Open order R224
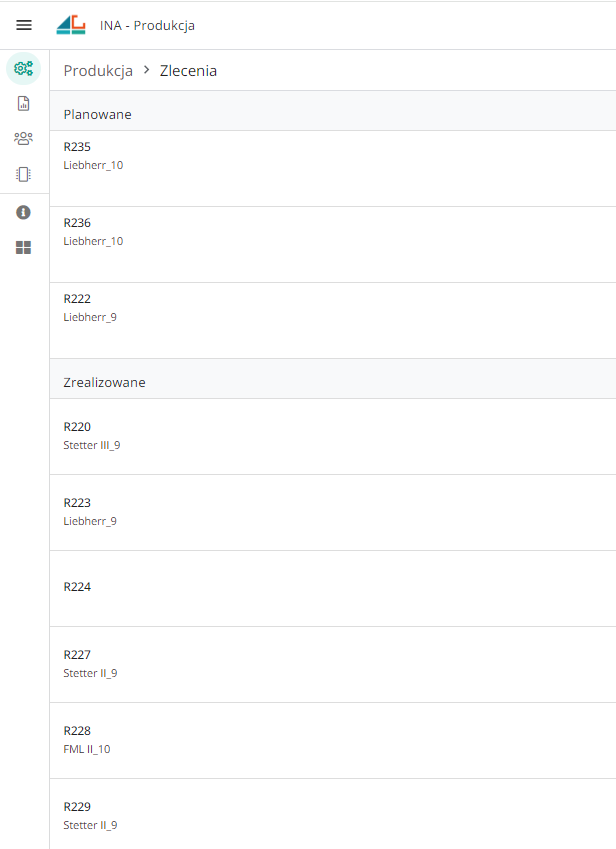616x849 pixels. coord(332,588)
